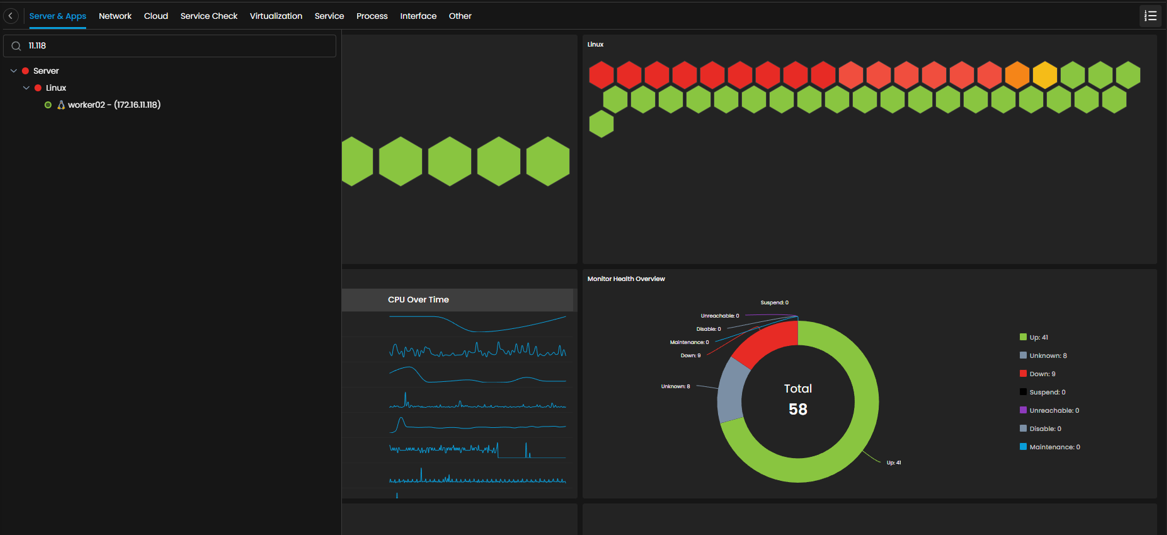Collapse the Server tree node
1167x535 pixels.
[13, 71]
